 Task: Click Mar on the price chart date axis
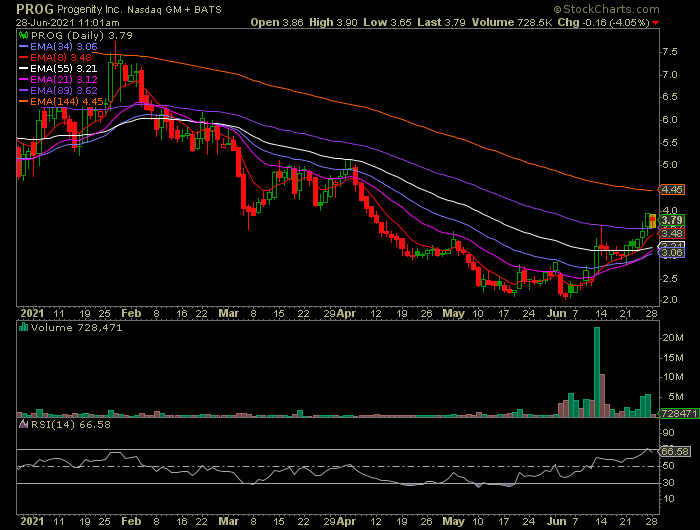coord(228,313)
